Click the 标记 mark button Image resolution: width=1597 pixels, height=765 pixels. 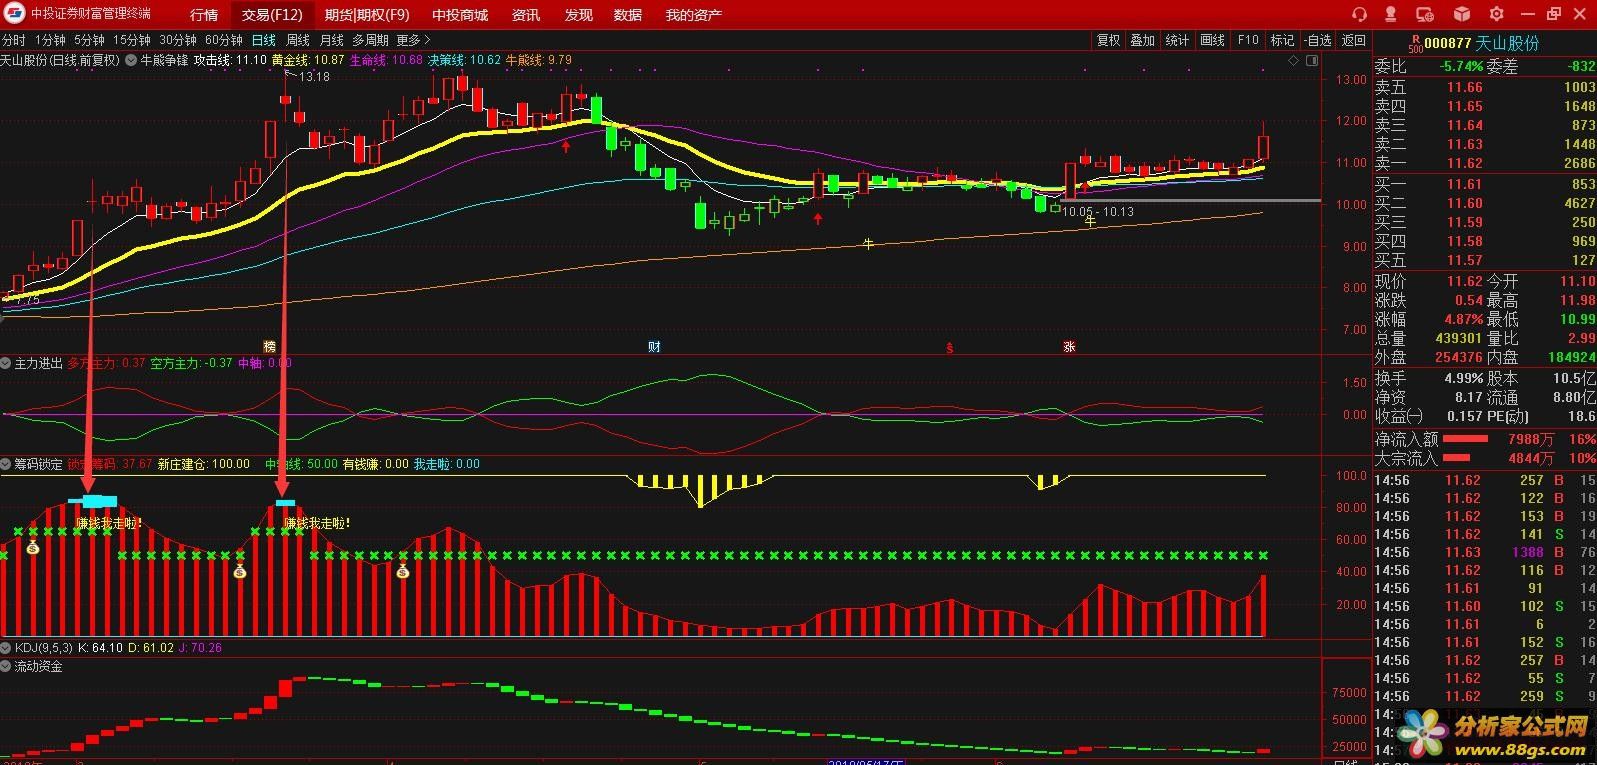tap(1283, 40)
